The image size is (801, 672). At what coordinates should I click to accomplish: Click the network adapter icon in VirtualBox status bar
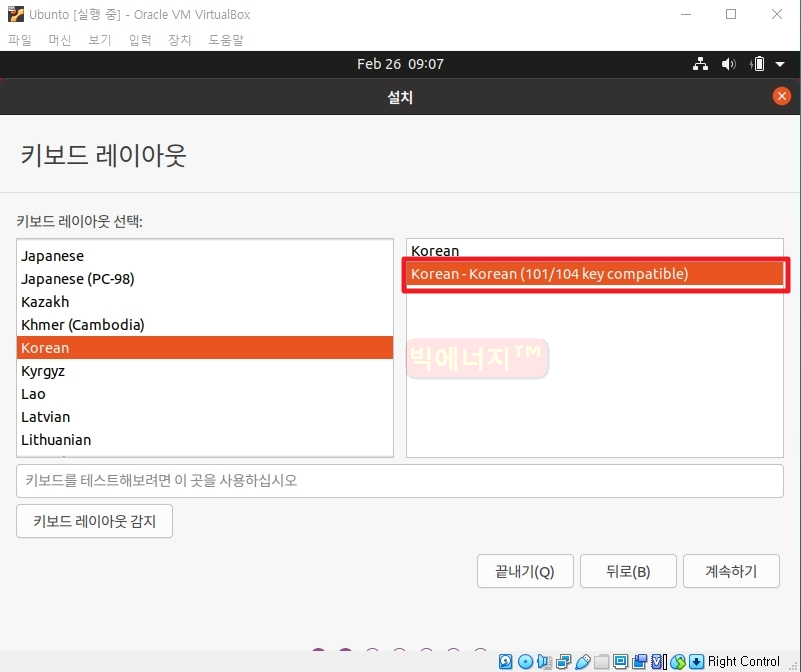point(563,662)
